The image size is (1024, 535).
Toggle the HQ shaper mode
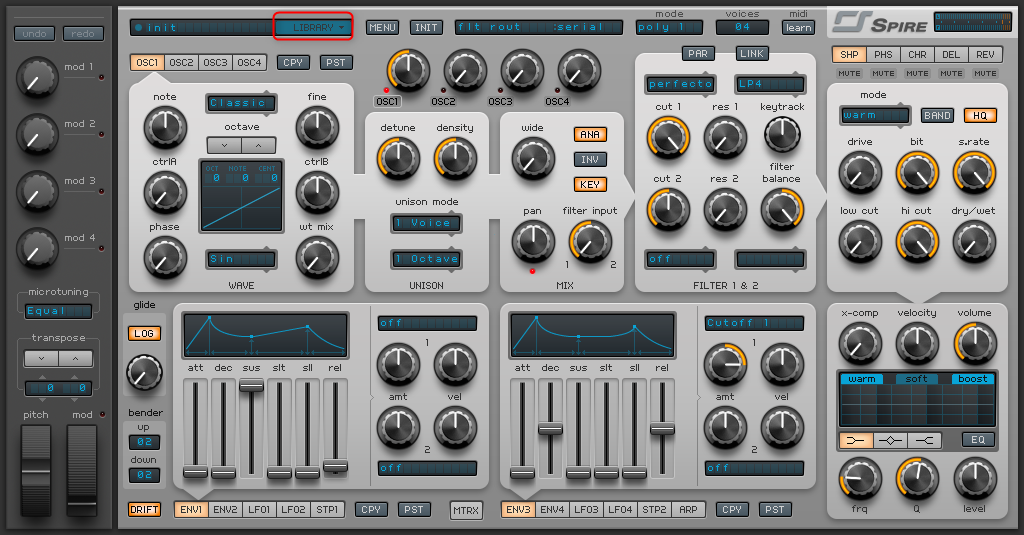979,115
